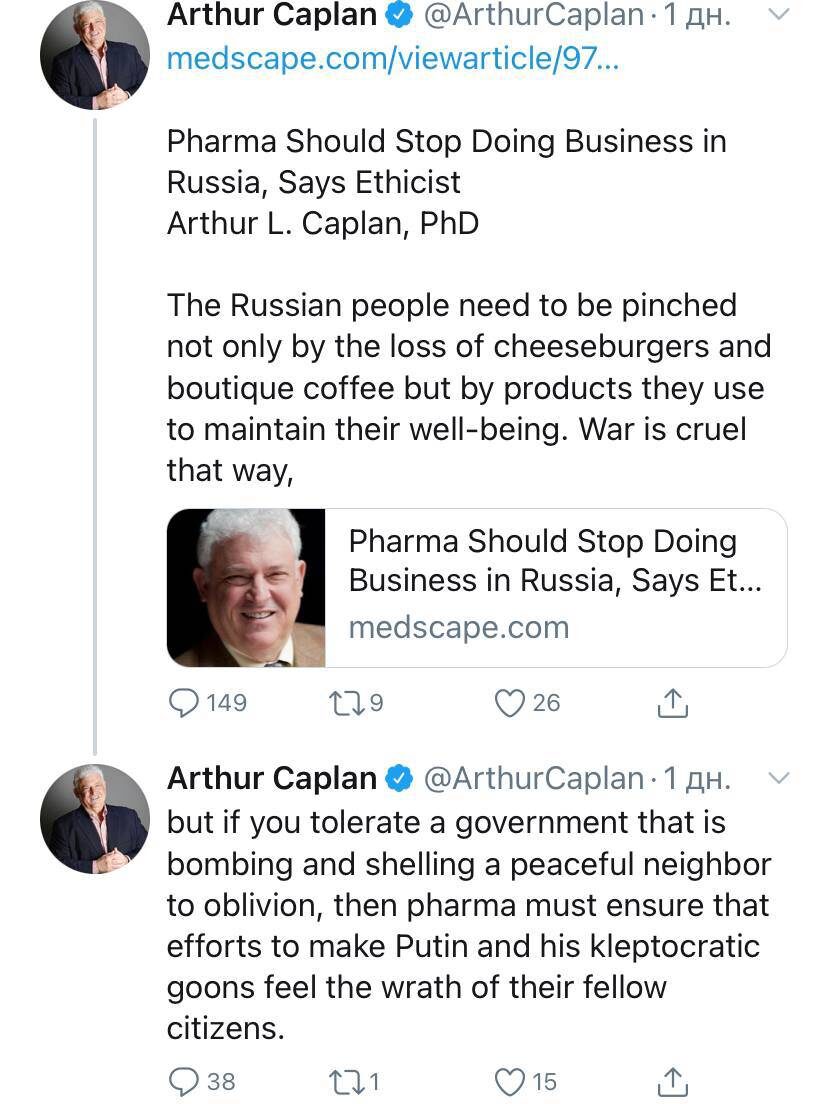Like the first tweet
The image size is (828, 1104).
(x=511, y=703)
